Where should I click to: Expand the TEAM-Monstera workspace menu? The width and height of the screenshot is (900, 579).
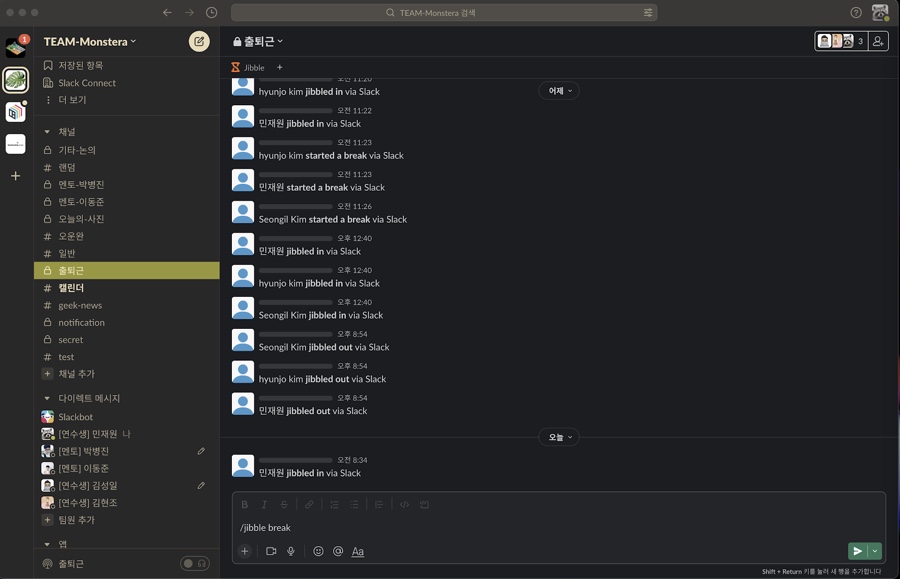click(90, 42)
